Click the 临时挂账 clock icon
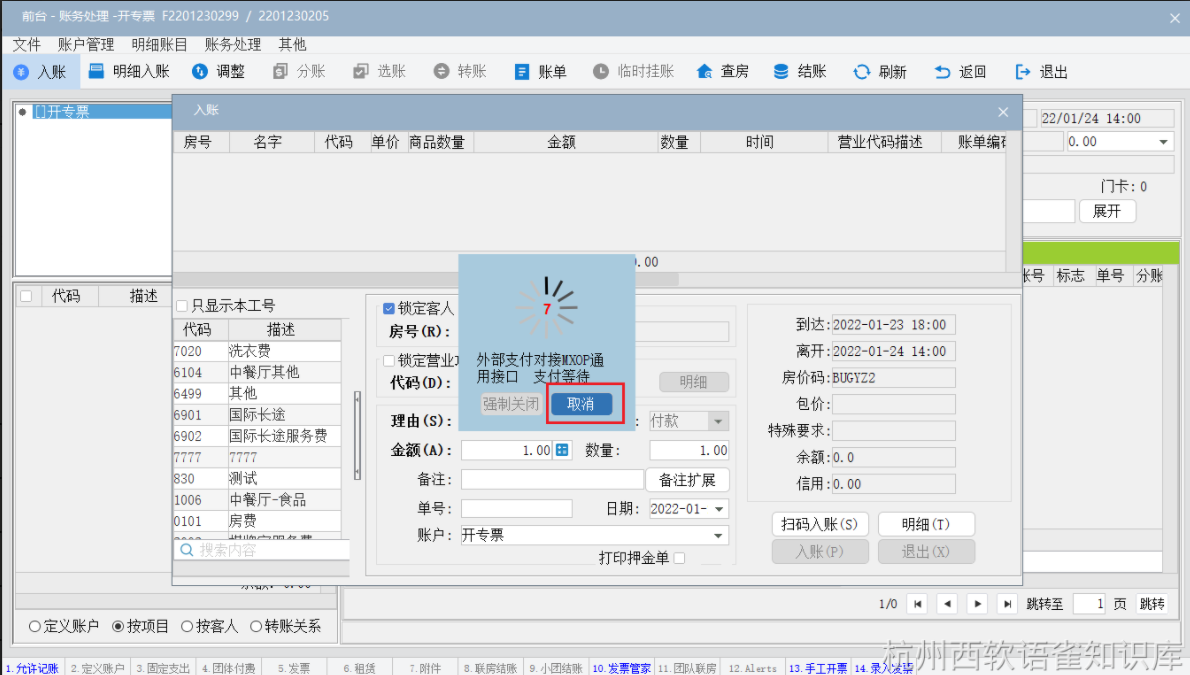The image size is (1190, 675). click(x=600, y=71)
